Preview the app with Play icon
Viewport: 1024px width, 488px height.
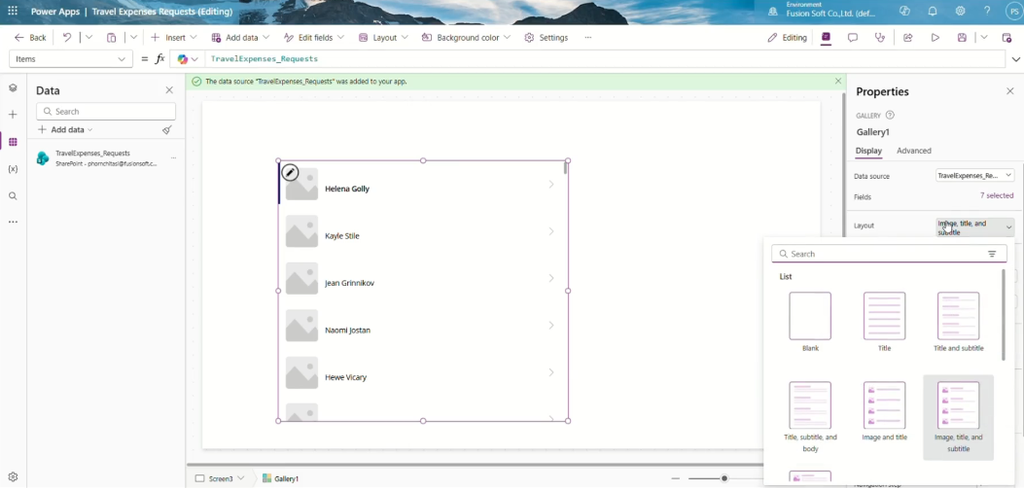pyautogui.click(x=935, y=38)
